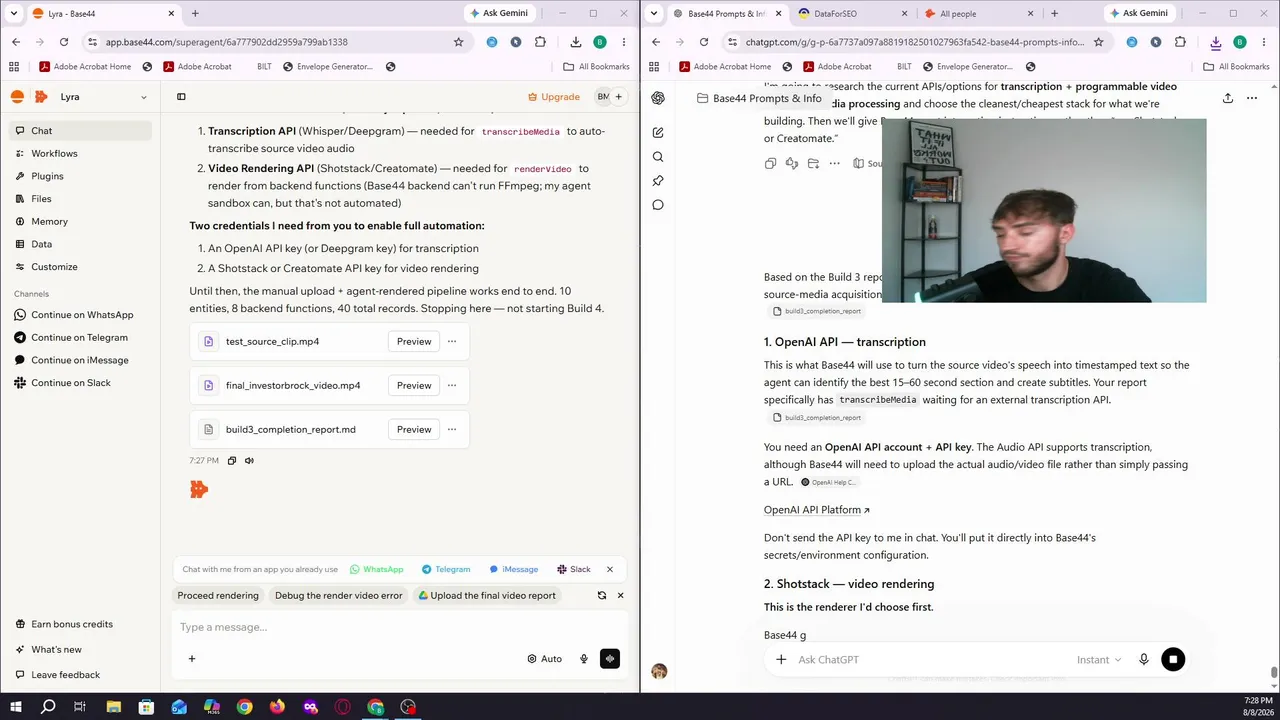Start a new chat in ChatGPT sidebar

click(658, 132)
